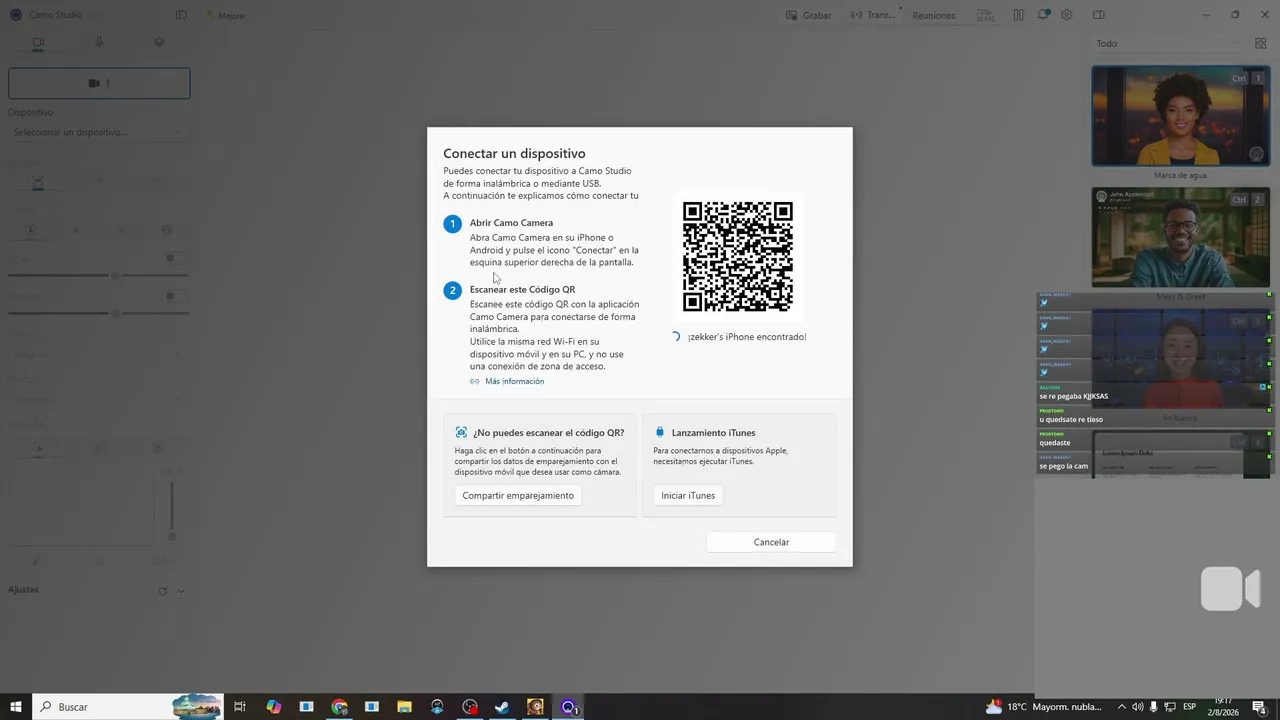Image resolution: width=1280 pixels, height=720 pixels.
Task: Open the taskbar clock and date
Action: point(1224,707)
